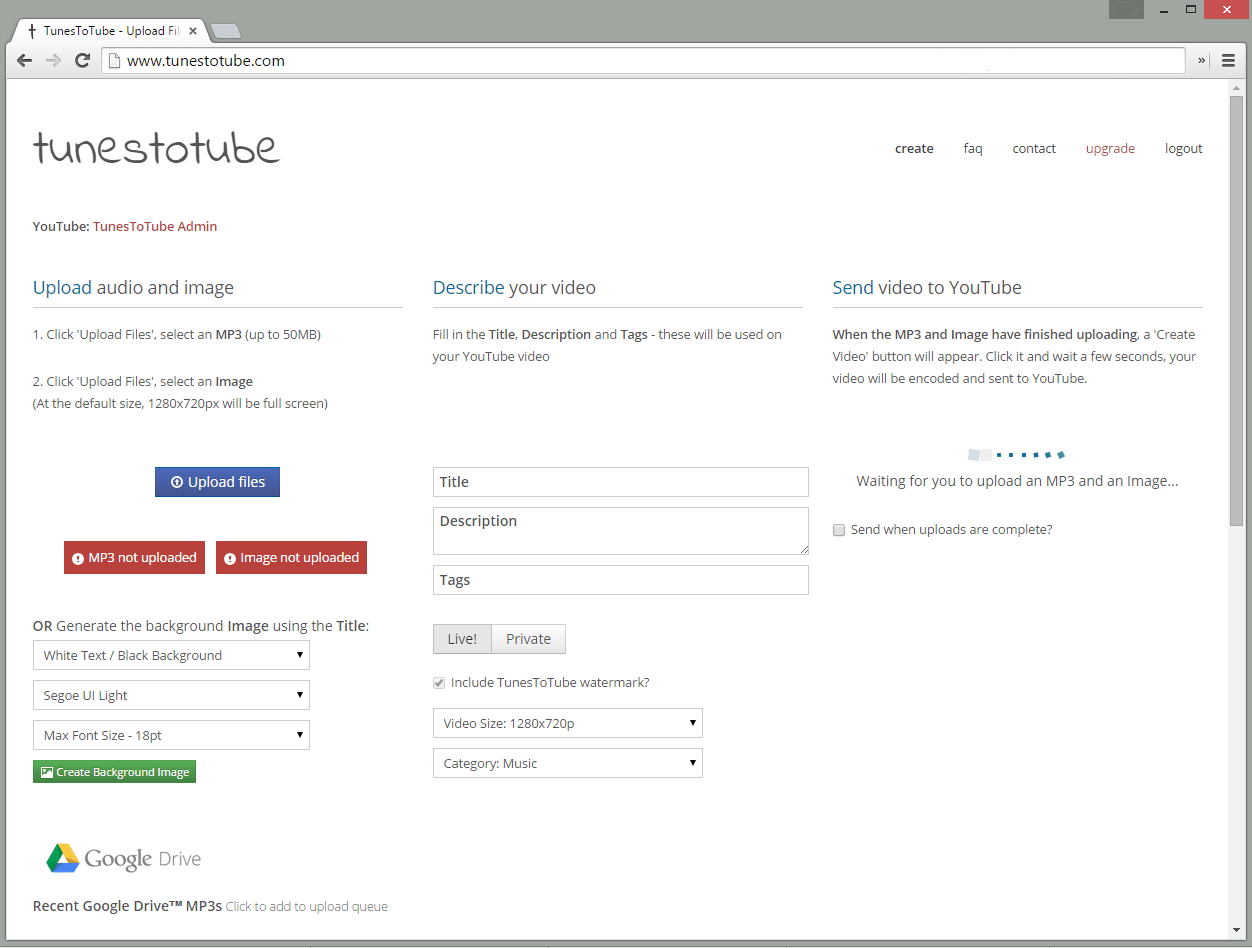Screen dimensions: 1252x948
Task: Click the Image not uploaded status button
Action: 291,558
